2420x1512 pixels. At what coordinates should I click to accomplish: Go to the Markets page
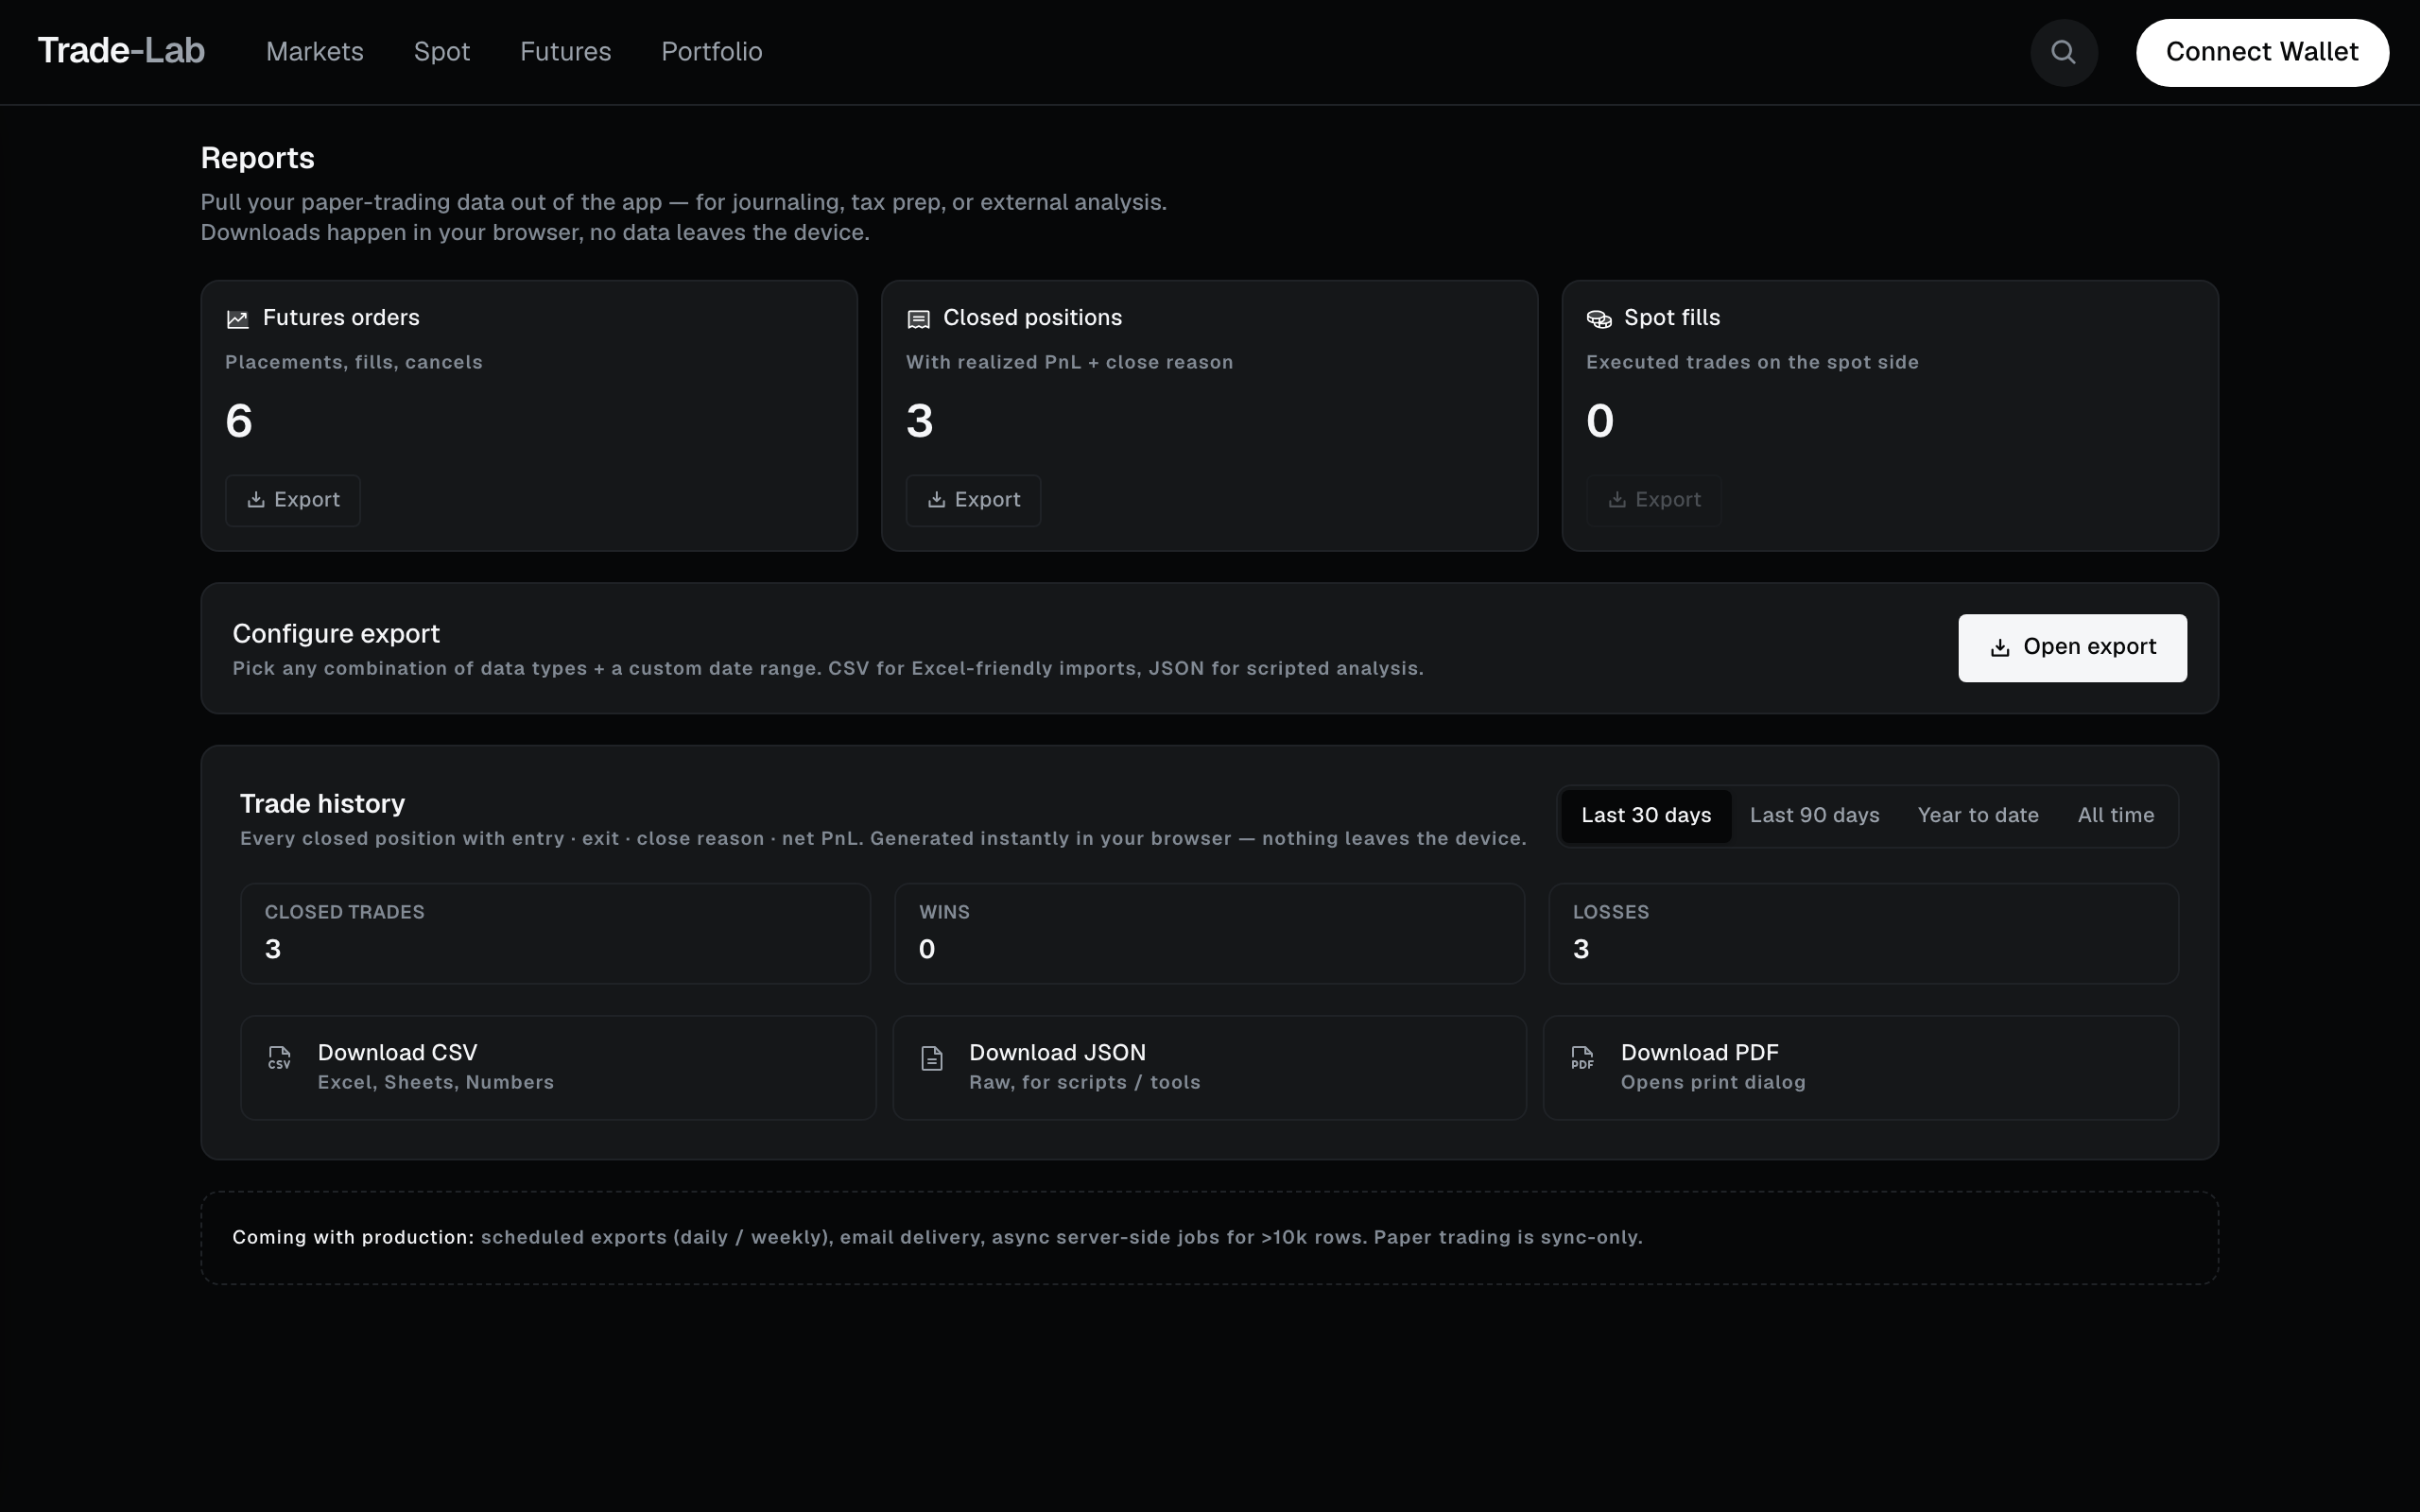click(x=315, y=52)
